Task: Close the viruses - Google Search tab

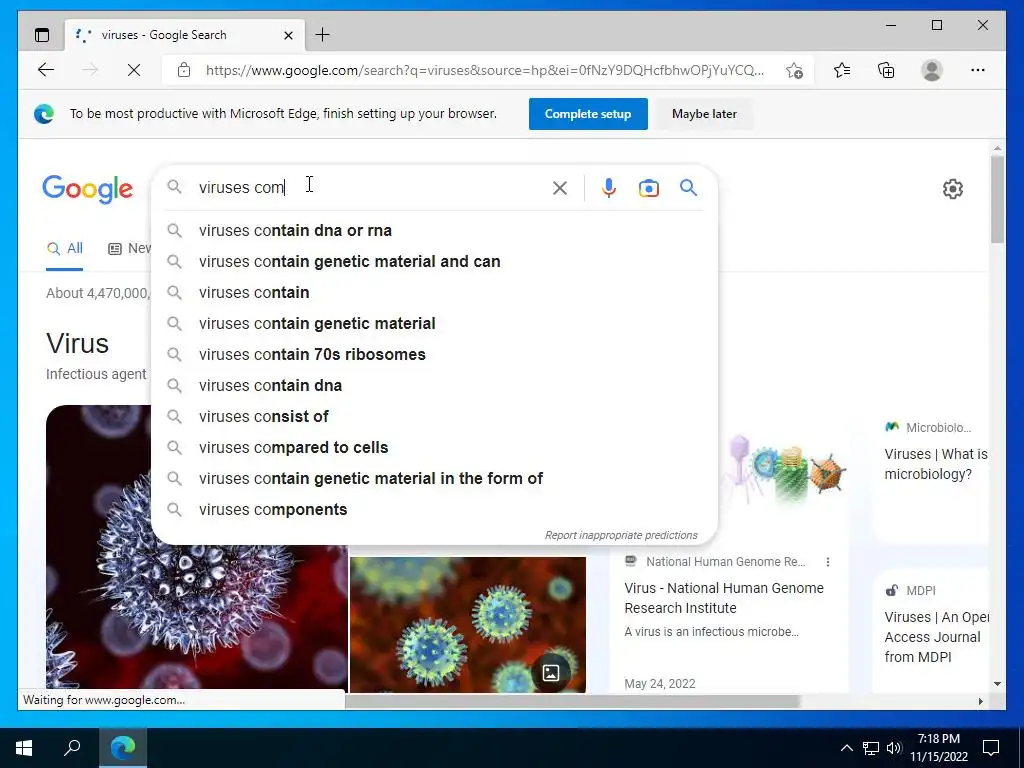Action: coord(288,35)
